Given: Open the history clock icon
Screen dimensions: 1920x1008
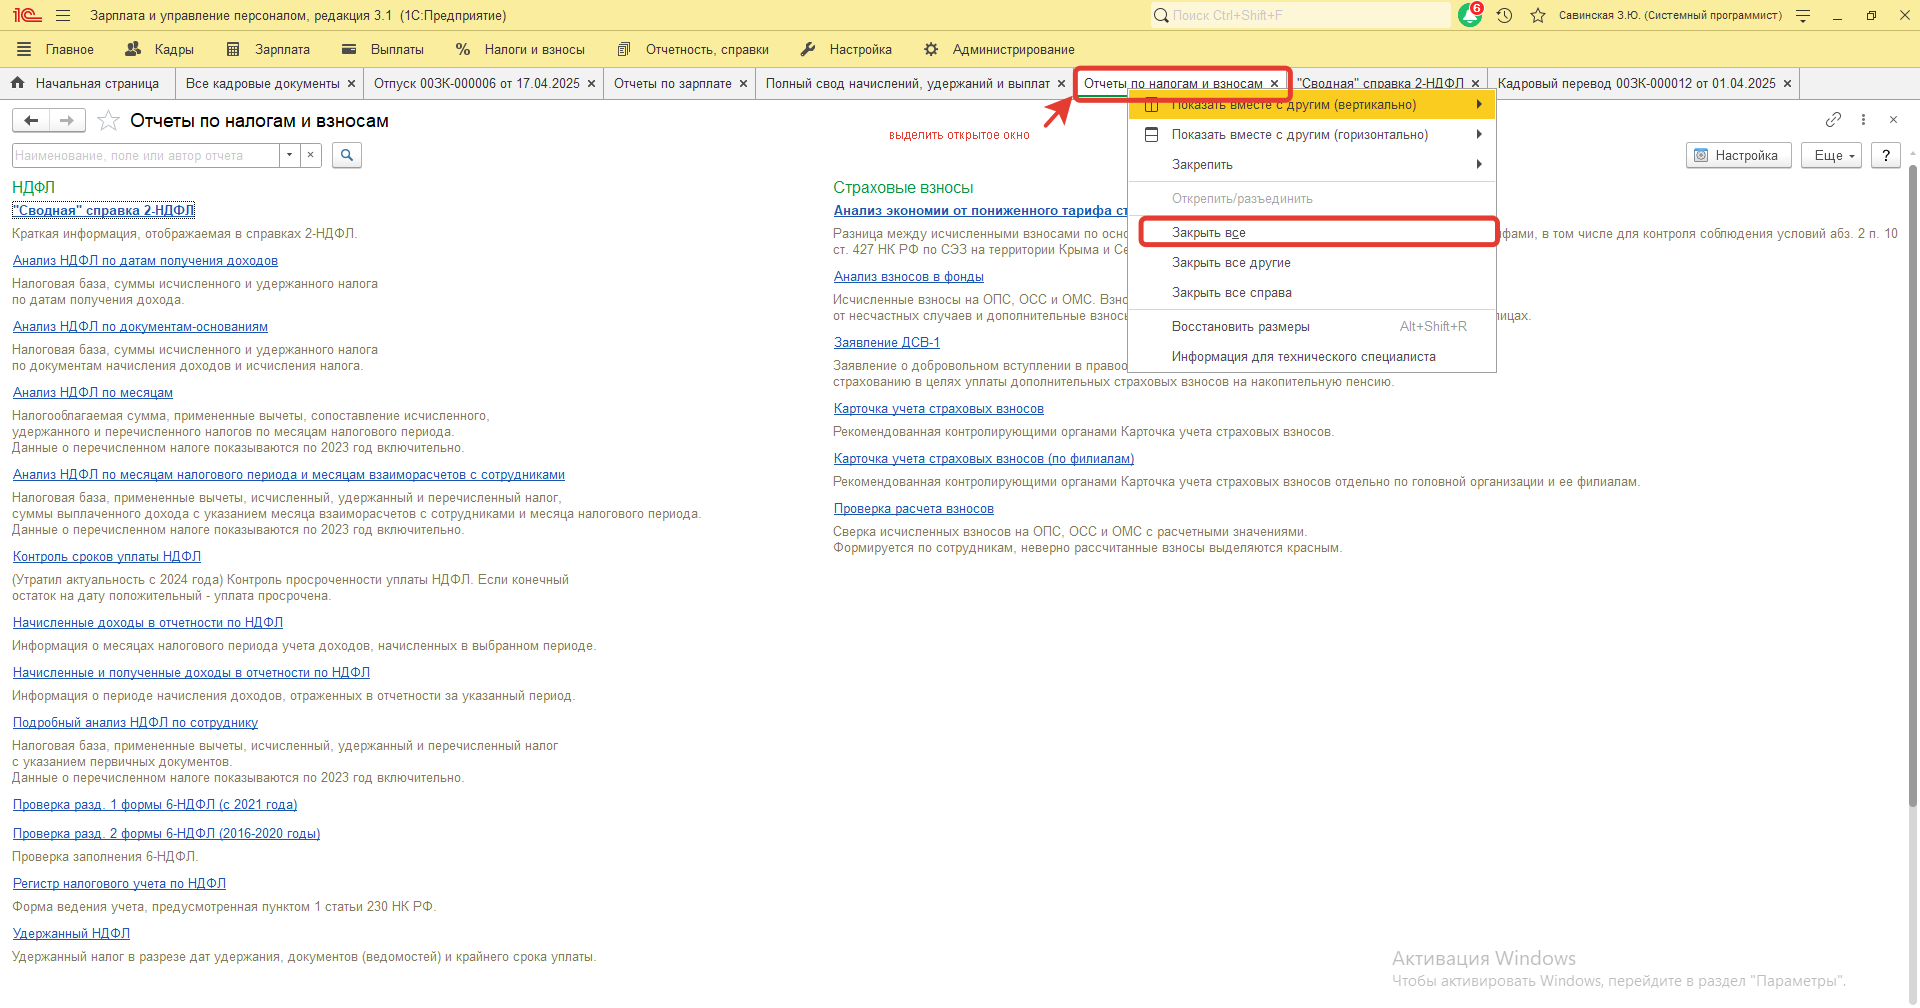Looking at the screenshot, I should coord(1504,15).
